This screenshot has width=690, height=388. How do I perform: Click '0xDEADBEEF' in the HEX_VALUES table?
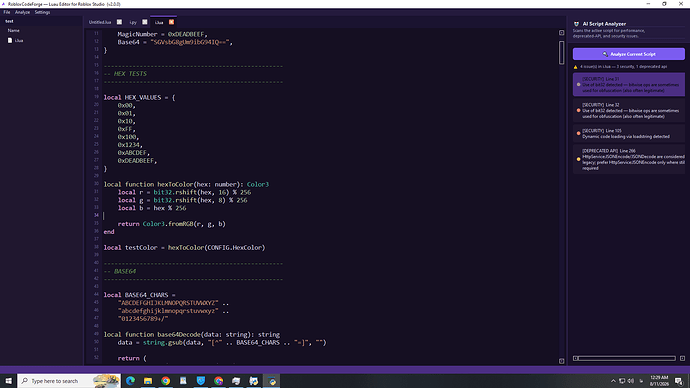pyautogui.click(x=136, y=161)
